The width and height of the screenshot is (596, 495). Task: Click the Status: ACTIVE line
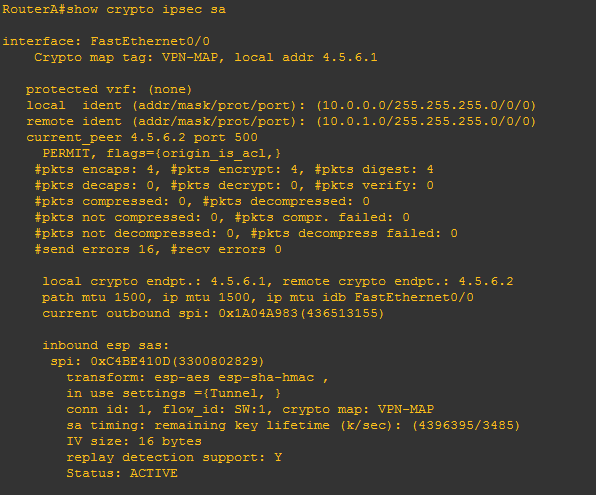(x=122, y=473)
